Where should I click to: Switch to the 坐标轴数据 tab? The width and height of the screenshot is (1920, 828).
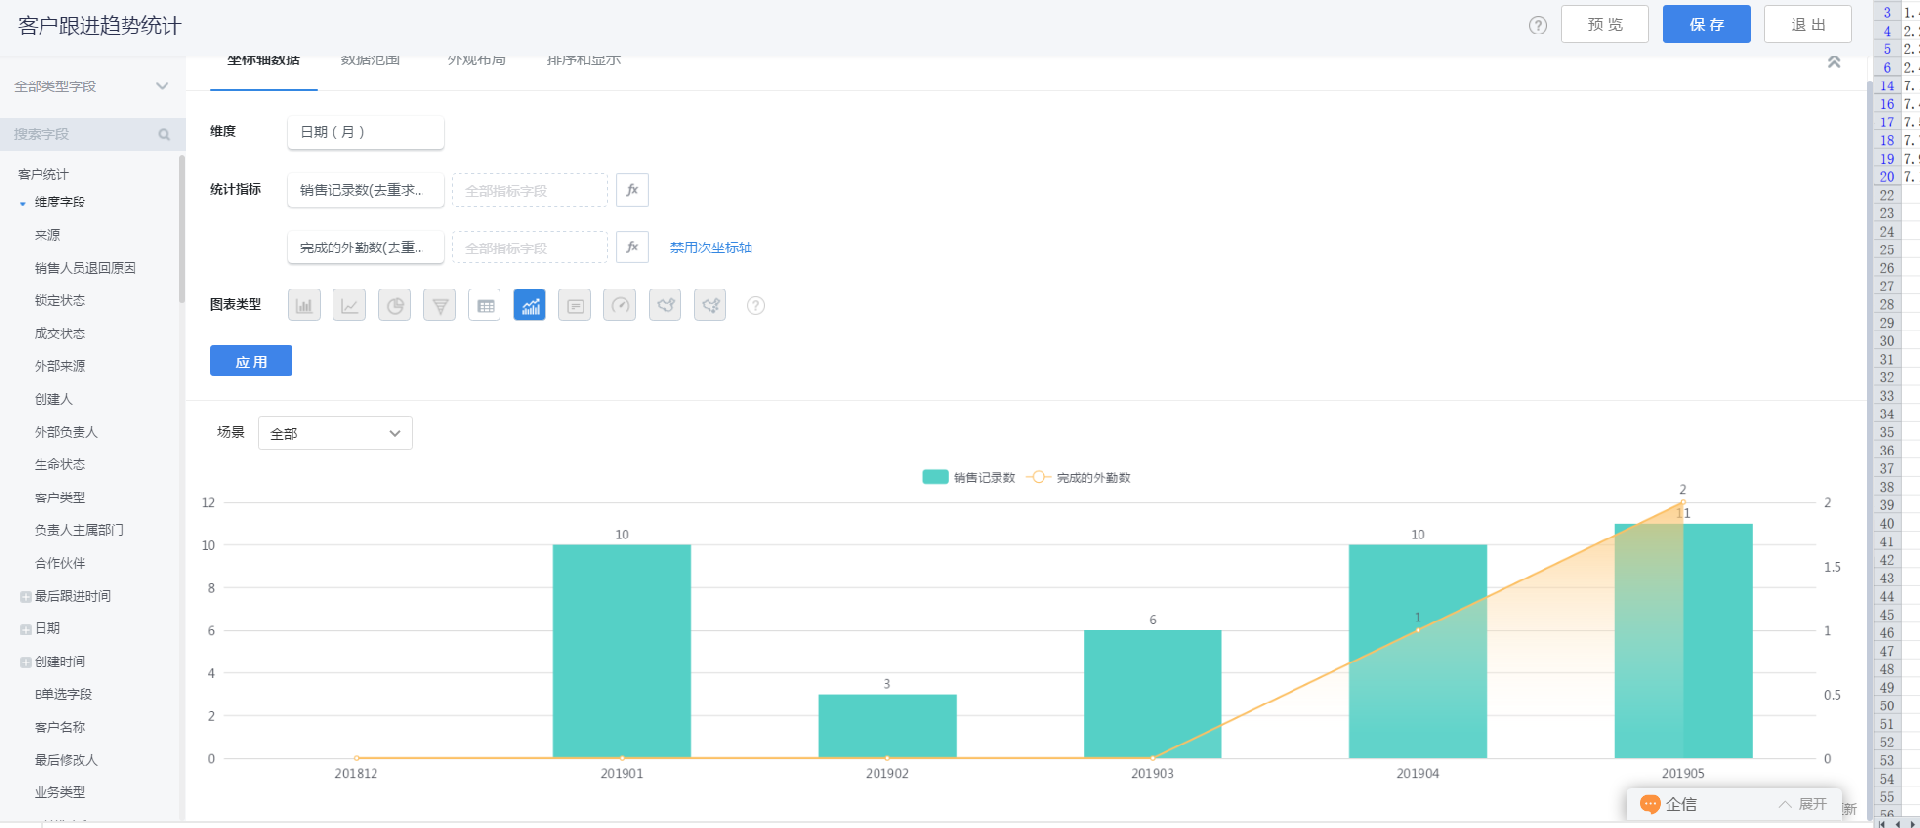[263, 61]
